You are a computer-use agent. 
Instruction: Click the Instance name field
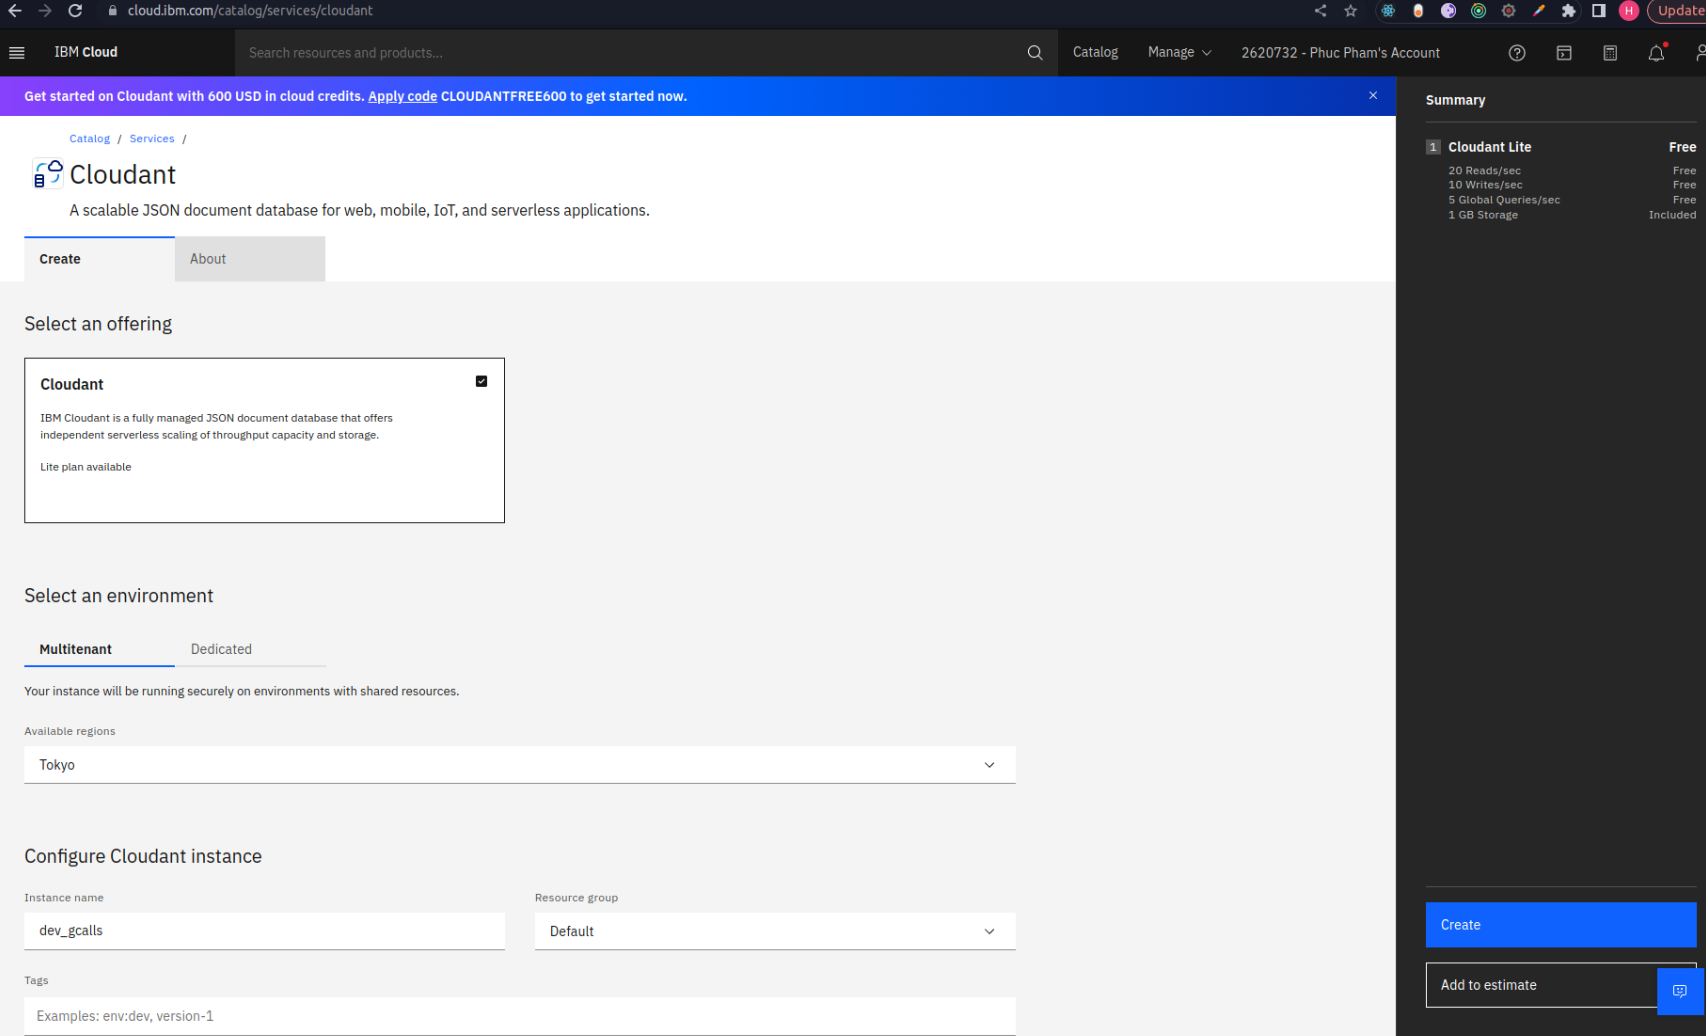(264, 931)
